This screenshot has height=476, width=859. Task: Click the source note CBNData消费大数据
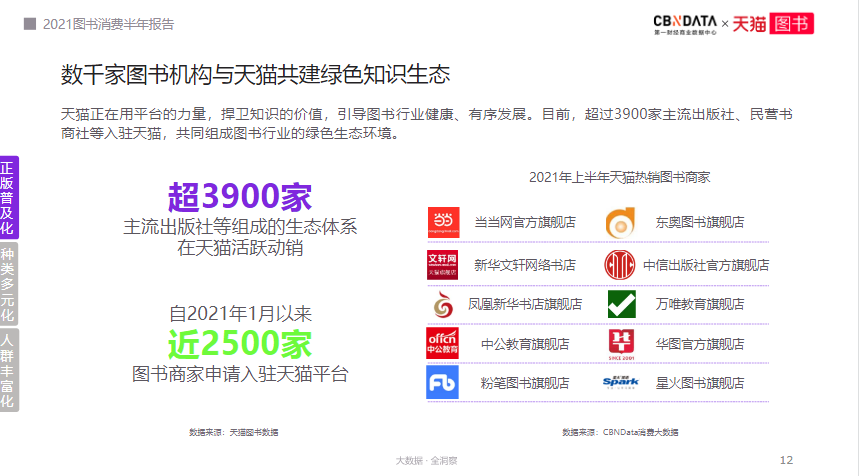coord(640,432)
